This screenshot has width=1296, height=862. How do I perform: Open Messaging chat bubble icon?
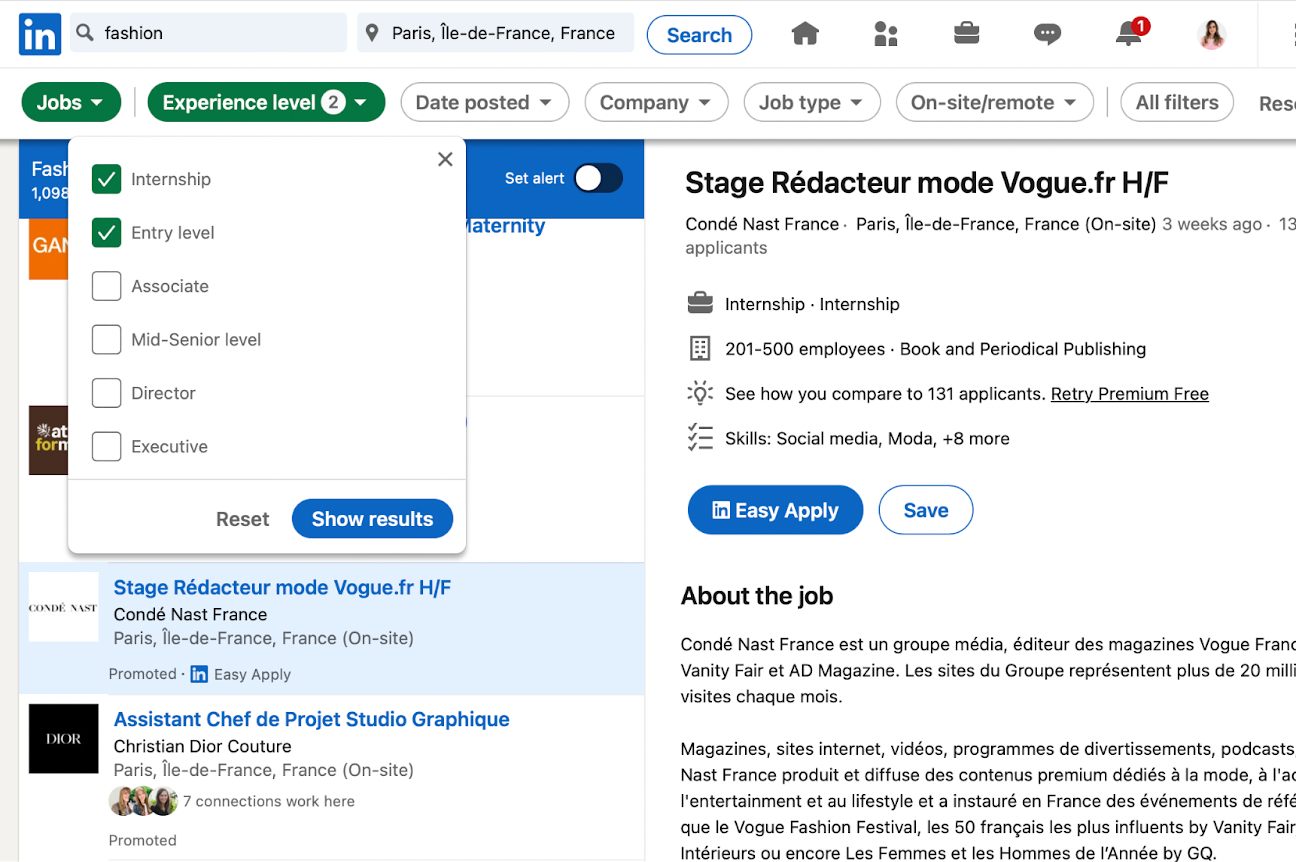click(x=1047, y=34)
